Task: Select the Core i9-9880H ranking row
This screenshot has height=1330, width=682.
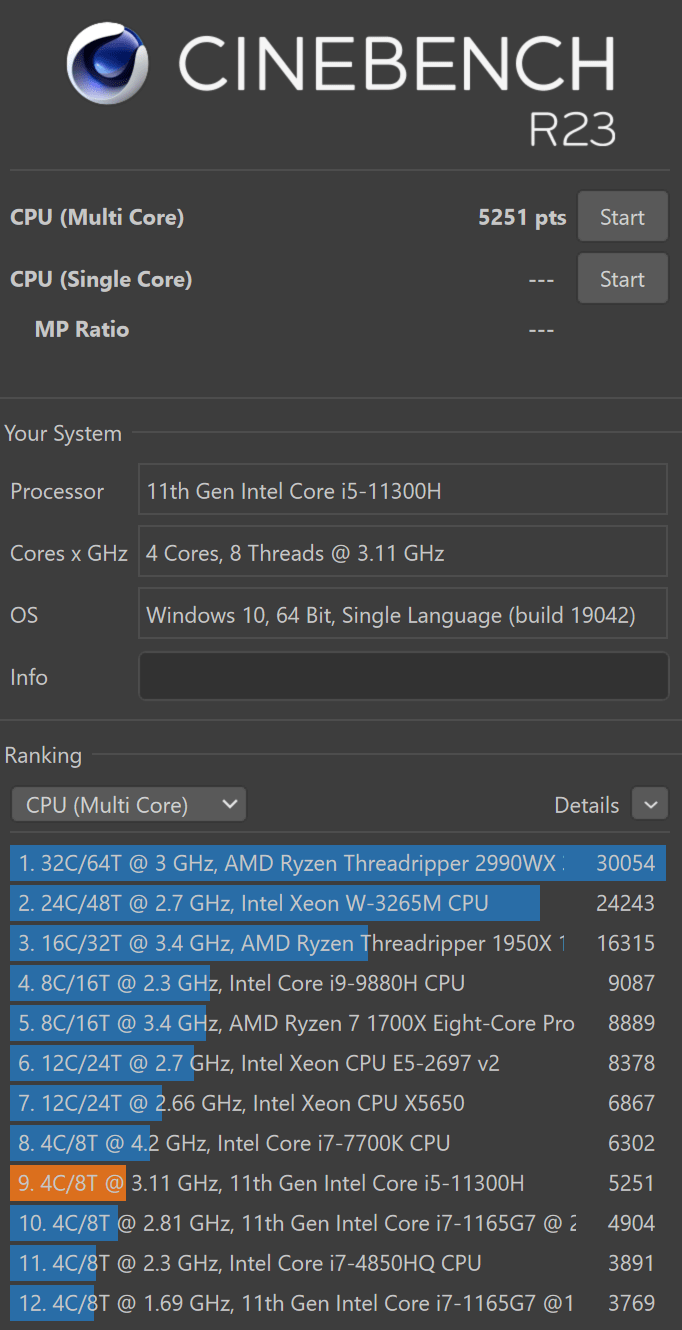Action: [x=338, y=983]
